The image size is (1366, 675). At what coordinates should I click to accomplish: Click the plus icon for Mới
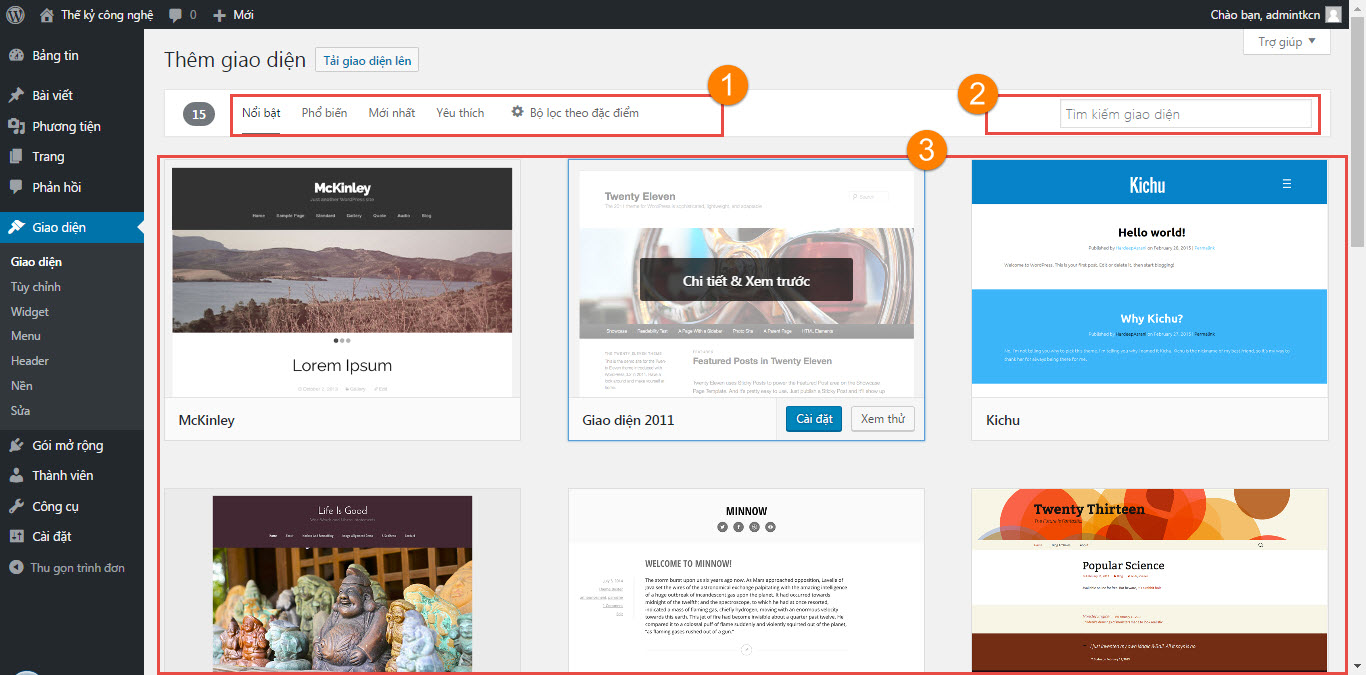pos(220,15)
